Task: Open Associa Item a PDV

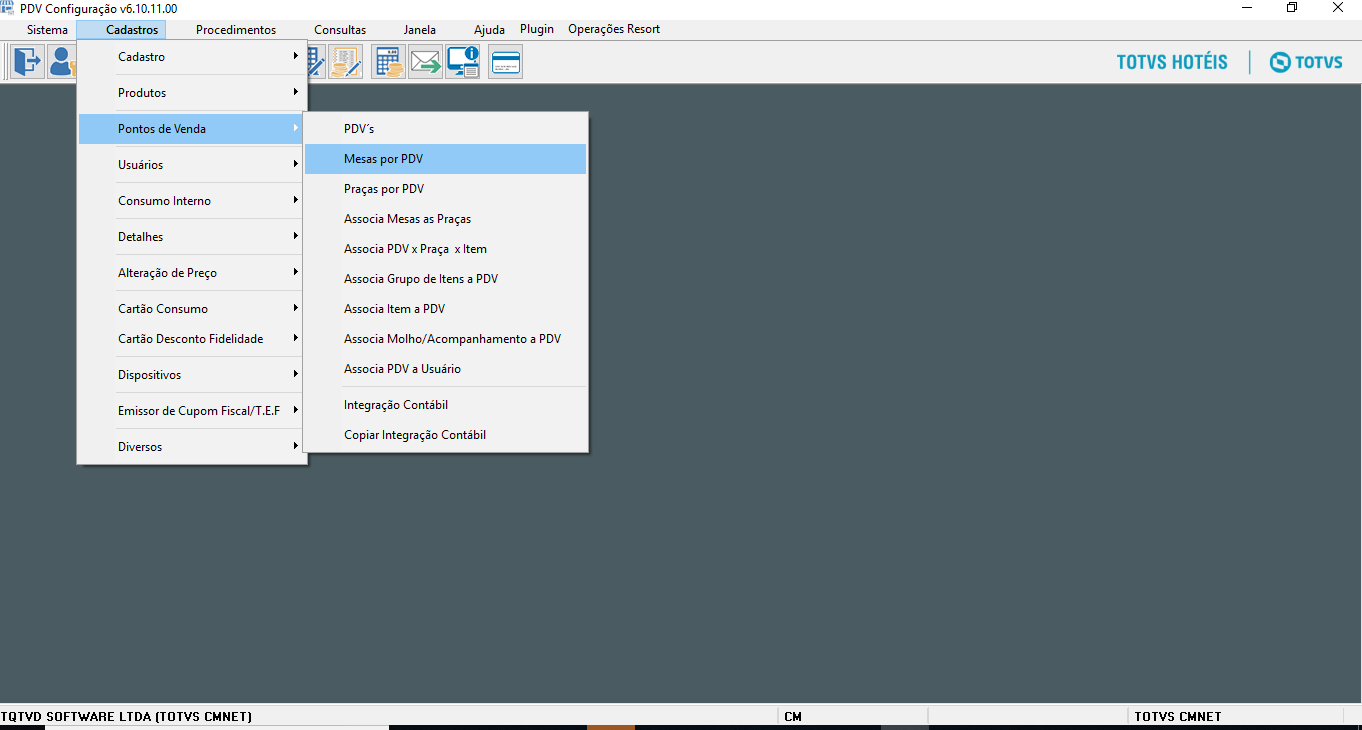Action: pos(446,309)
